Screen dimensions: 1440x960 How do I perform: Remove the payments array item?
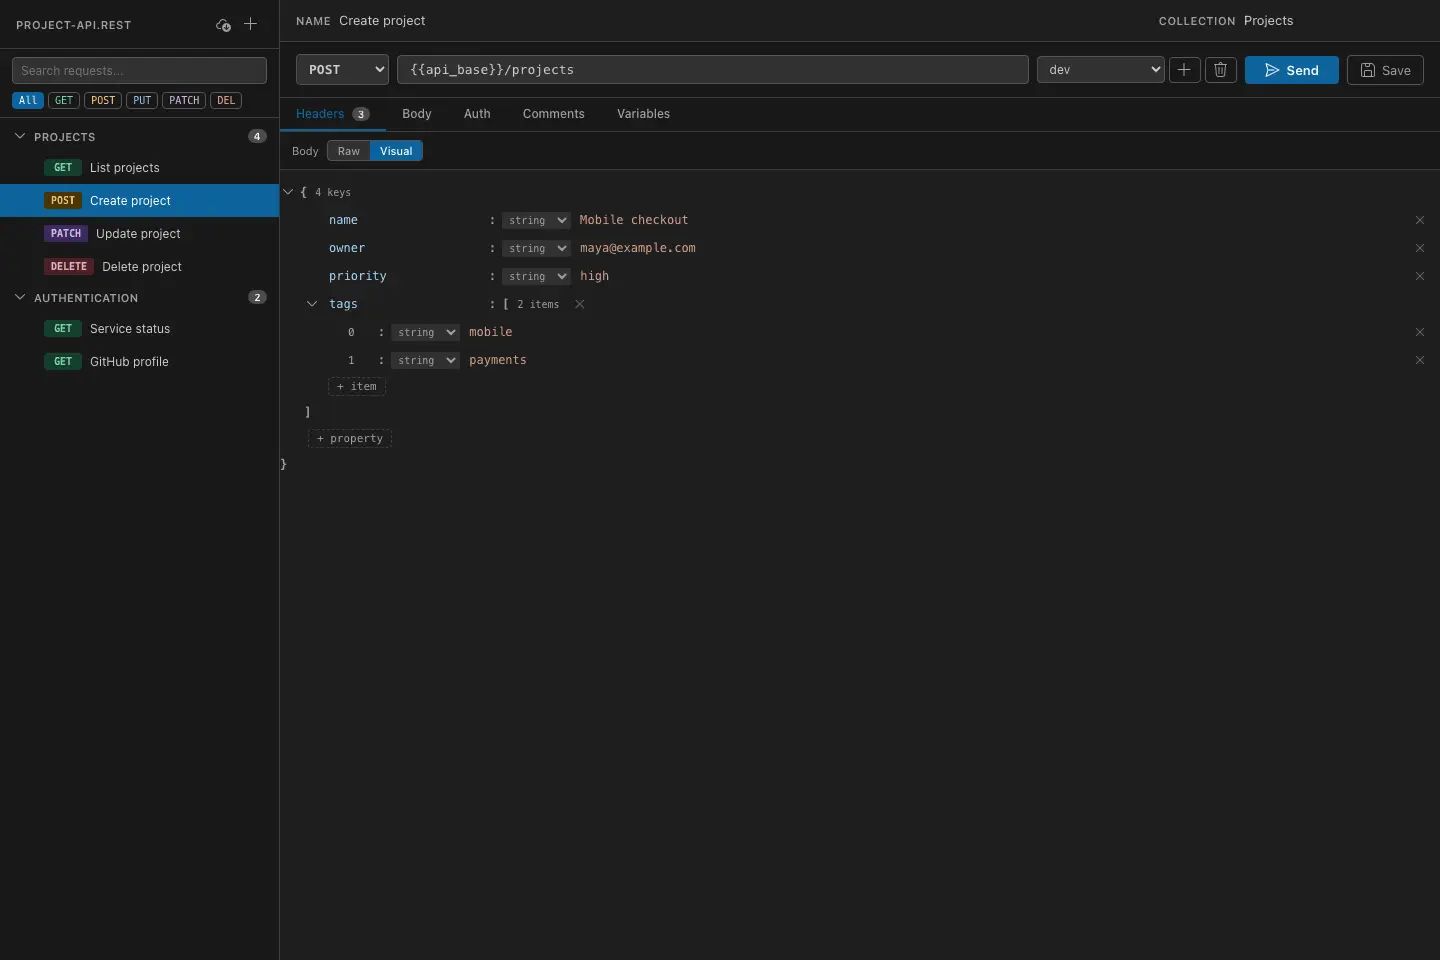tap(1420, 360)
